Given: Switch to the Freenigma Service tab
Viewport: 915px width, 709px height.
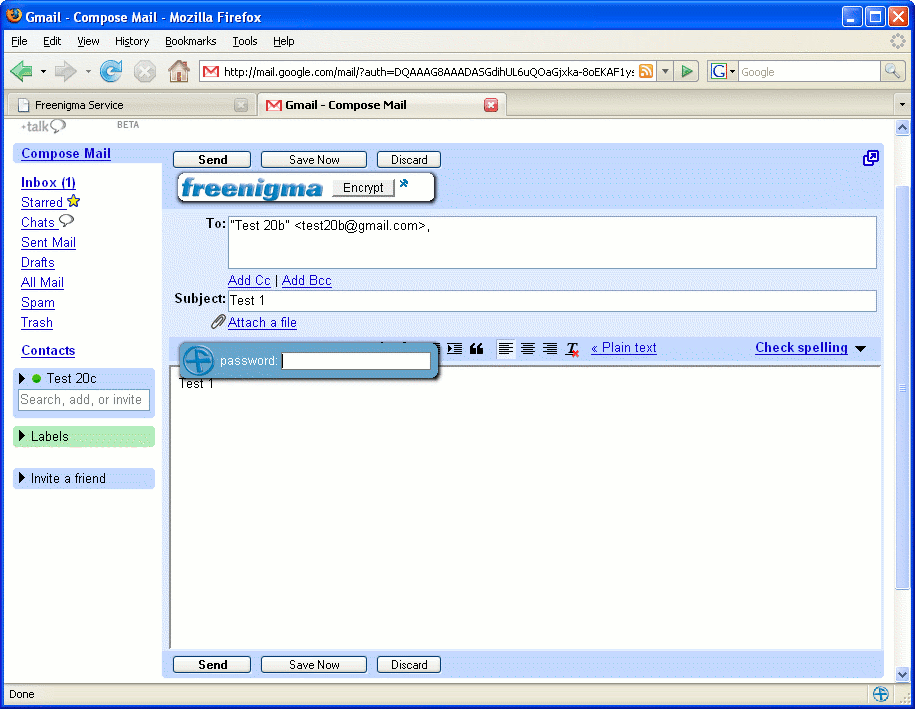Looking at the screenshot, I should pos(132,105).
